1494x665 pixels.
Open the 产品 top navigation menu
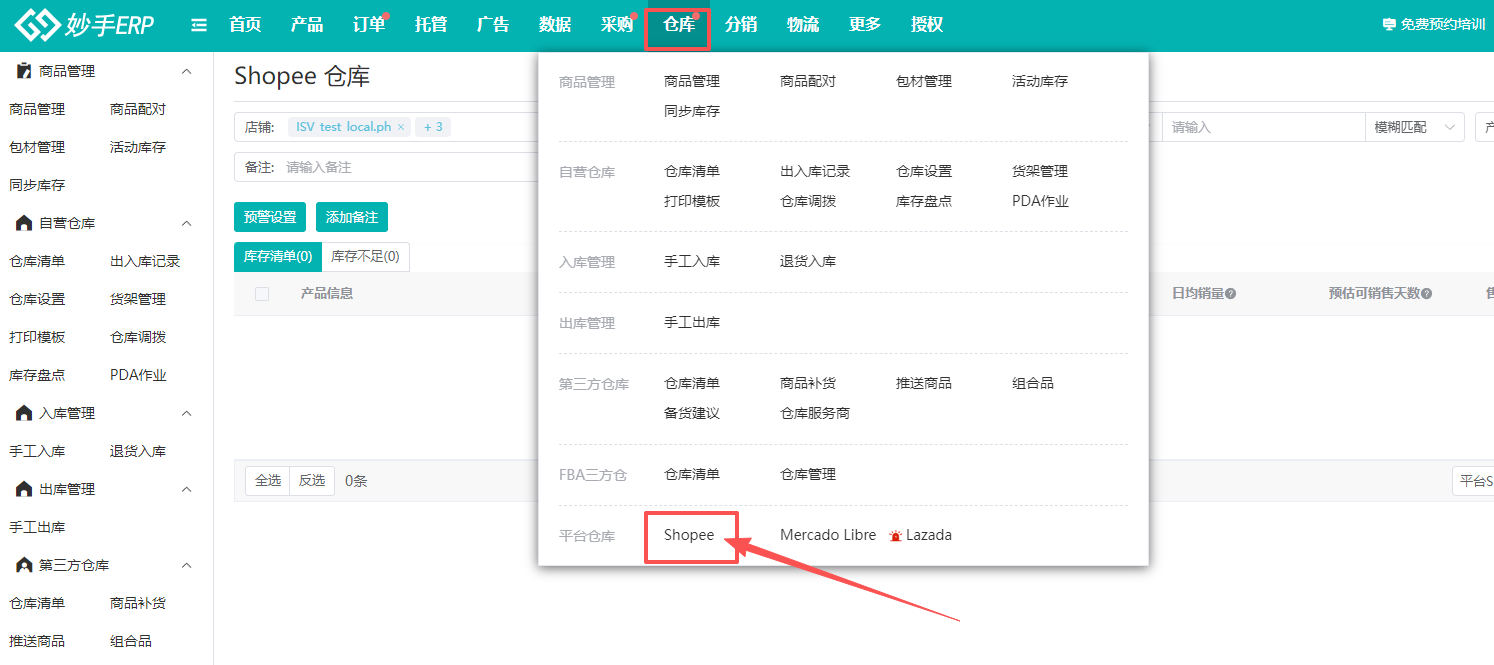(307, 25)
